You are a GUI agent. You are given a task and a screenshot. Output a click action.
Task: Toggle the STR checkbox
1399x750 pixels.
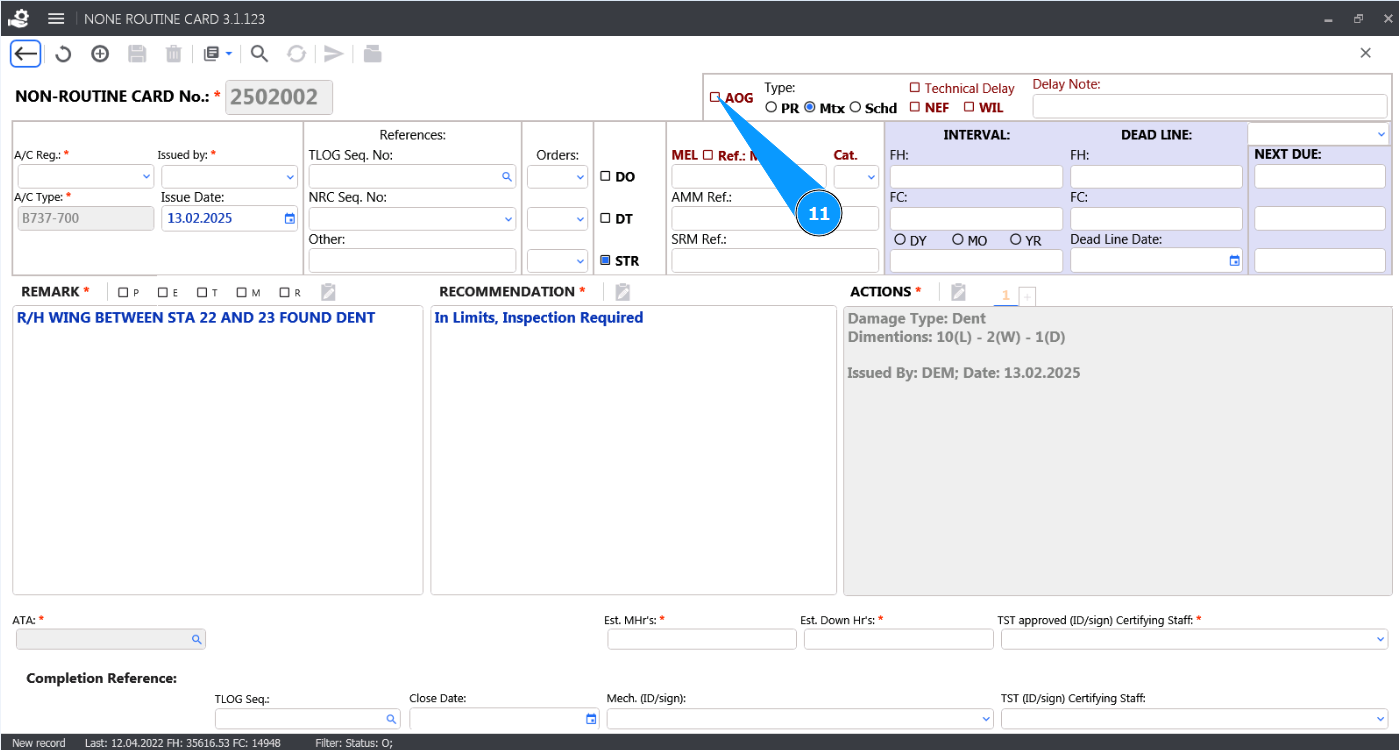pyautogui.click(x=605, y=261)
